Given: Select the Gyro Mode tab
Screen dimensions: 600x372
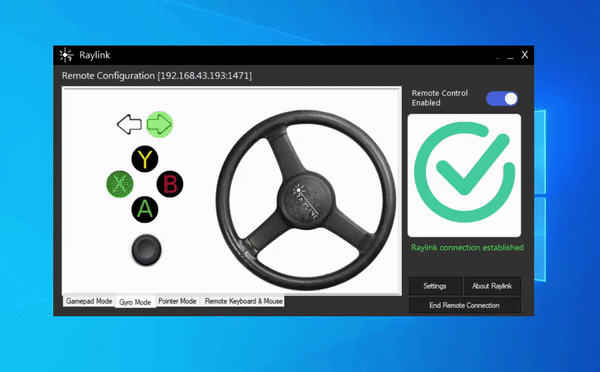Looking at the screenshot, I should click(x=135, y=302).
